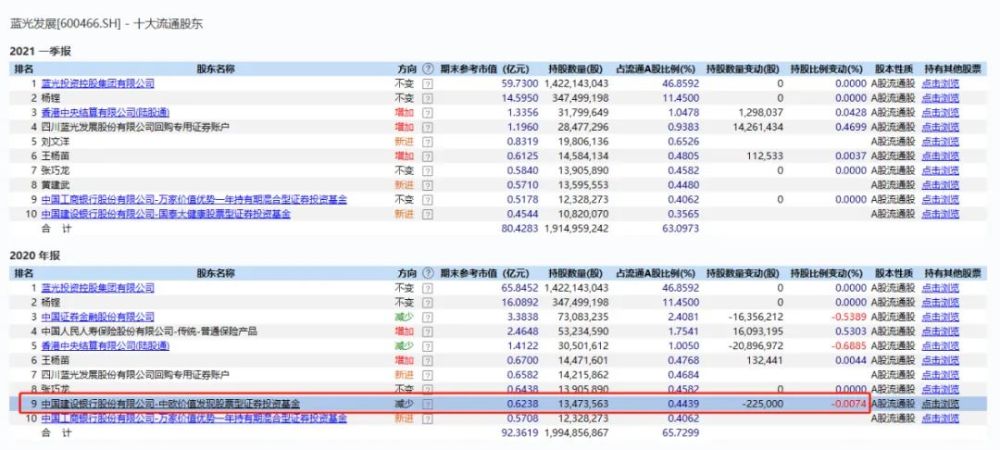Click question icon in 张巧龙 row of 2020 年报
This screenshot has width=1000, height=450.
[427, 389]
